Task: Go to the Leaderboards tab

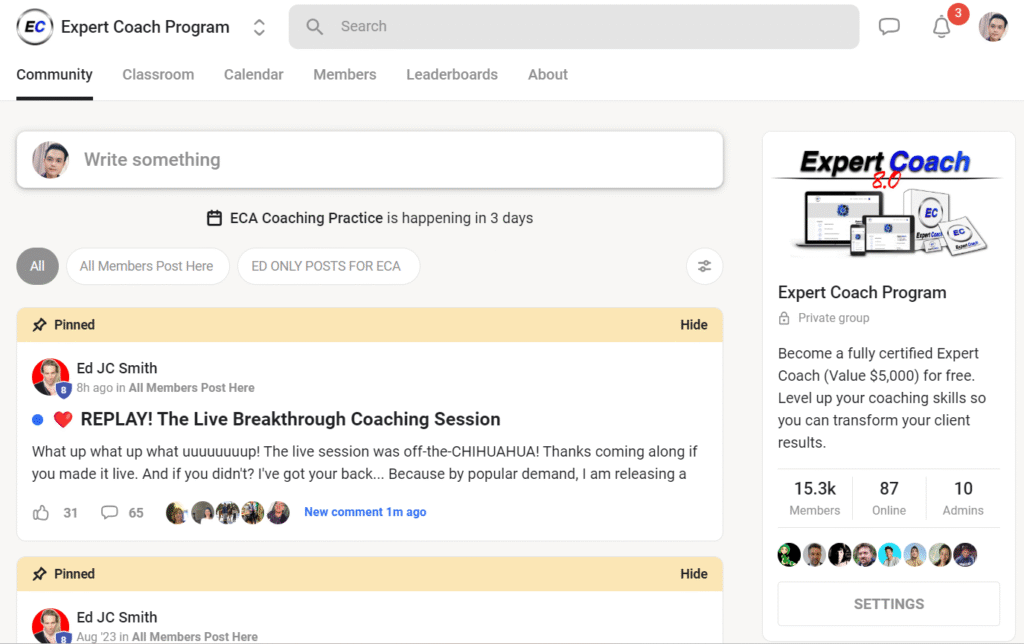Action: pyautogui.click(x=452, y=74)
